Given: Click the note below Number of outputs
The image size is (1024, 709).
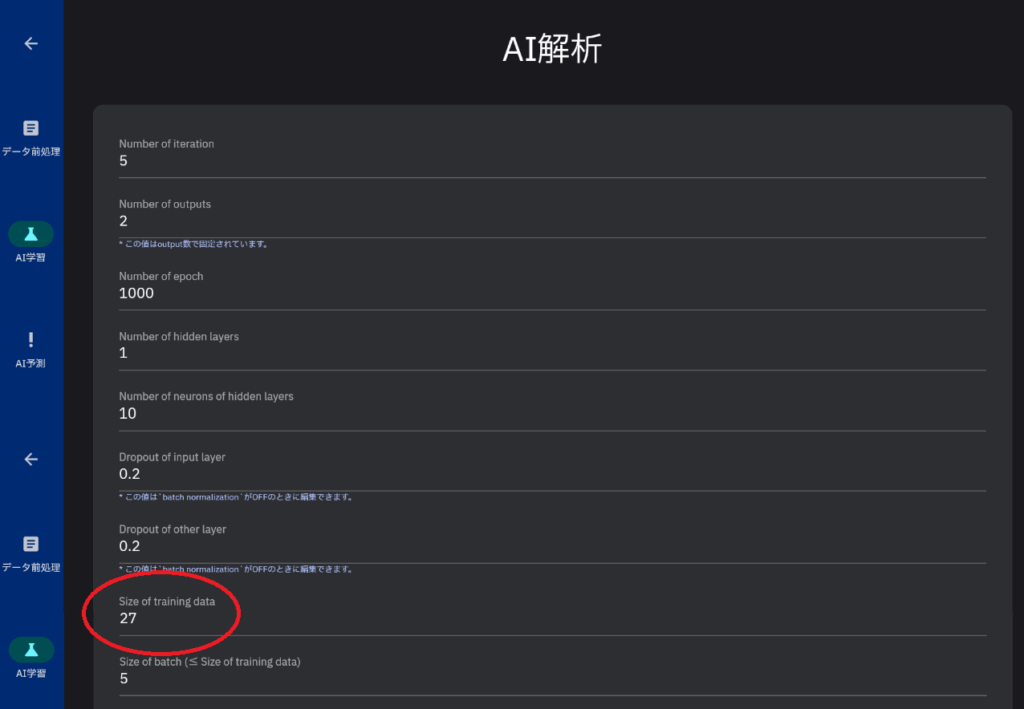Looking at the screenshot, I should pyautogui.click(x=194, y=244).
